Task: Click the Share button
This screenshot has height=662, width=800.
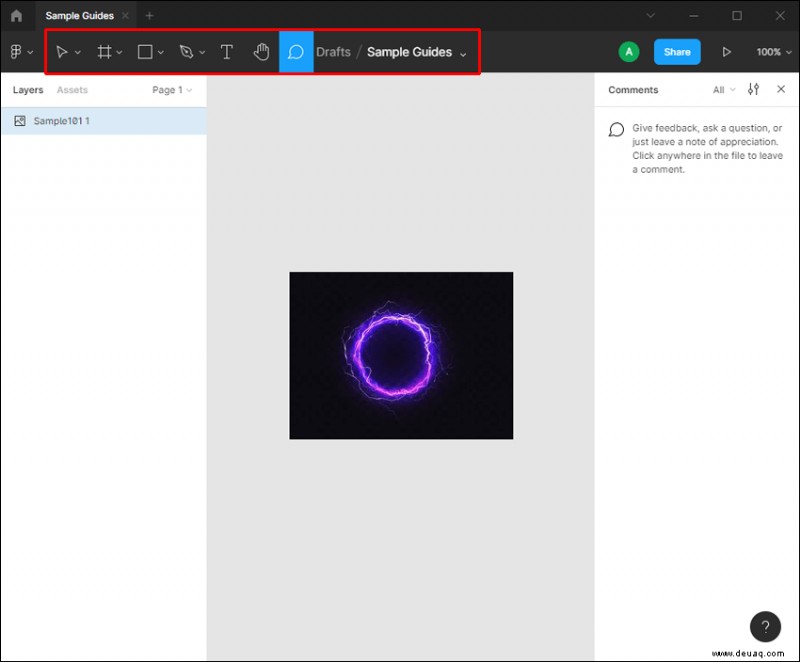Action: coord(677,51)
